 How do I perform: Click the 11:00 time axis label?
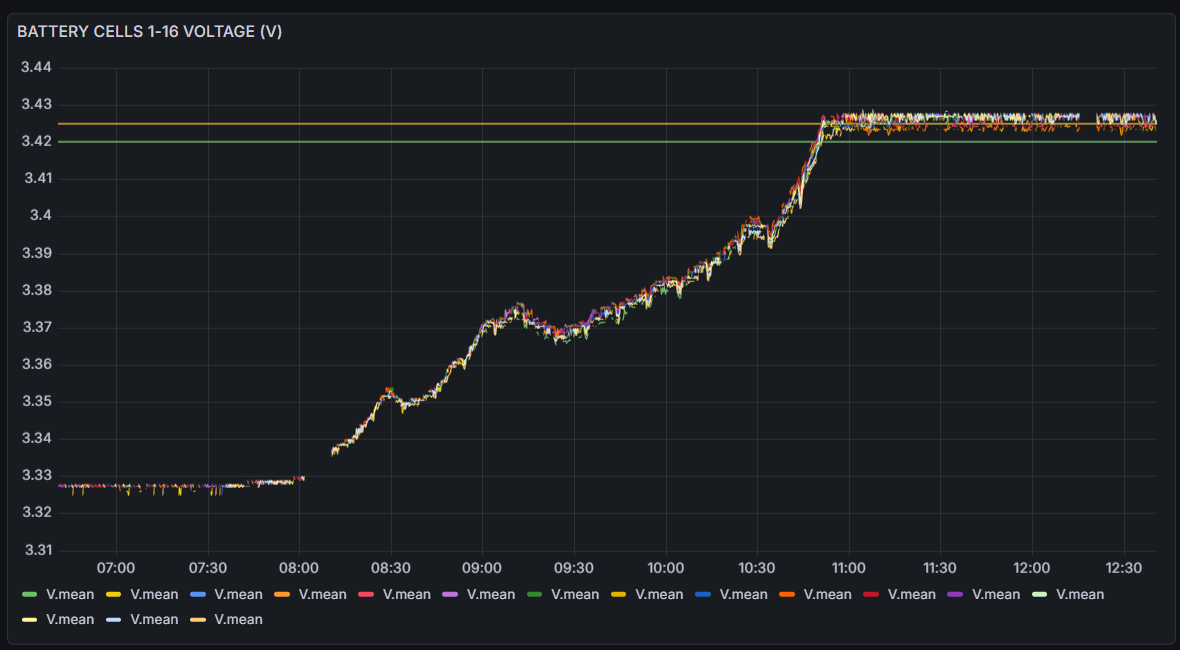[848, 568]
